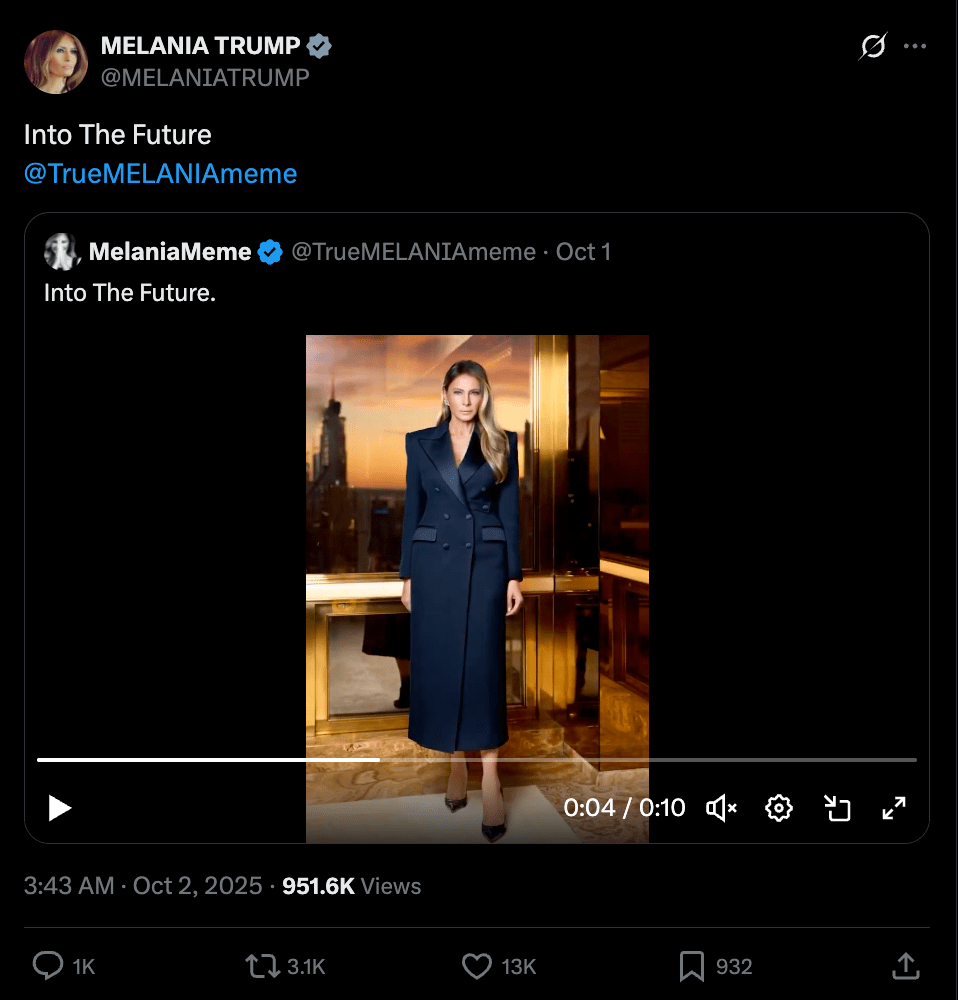Open the more options menu
This screenshot has width=958, height=1000.
(x=915, y=46)
